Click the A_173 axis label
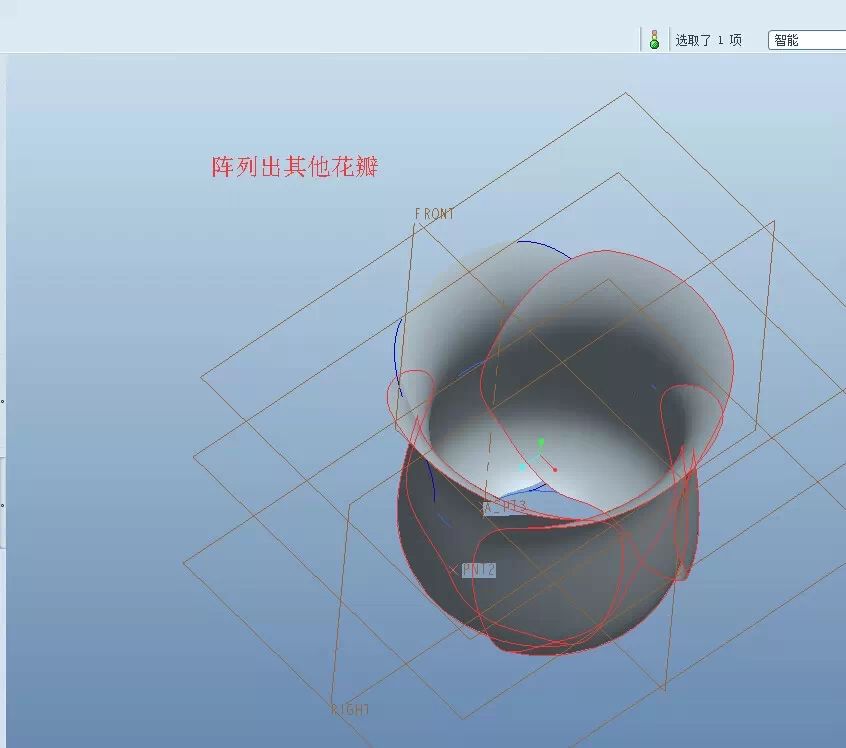The width and height of the screenshot is (846, 748). [504, 507]
